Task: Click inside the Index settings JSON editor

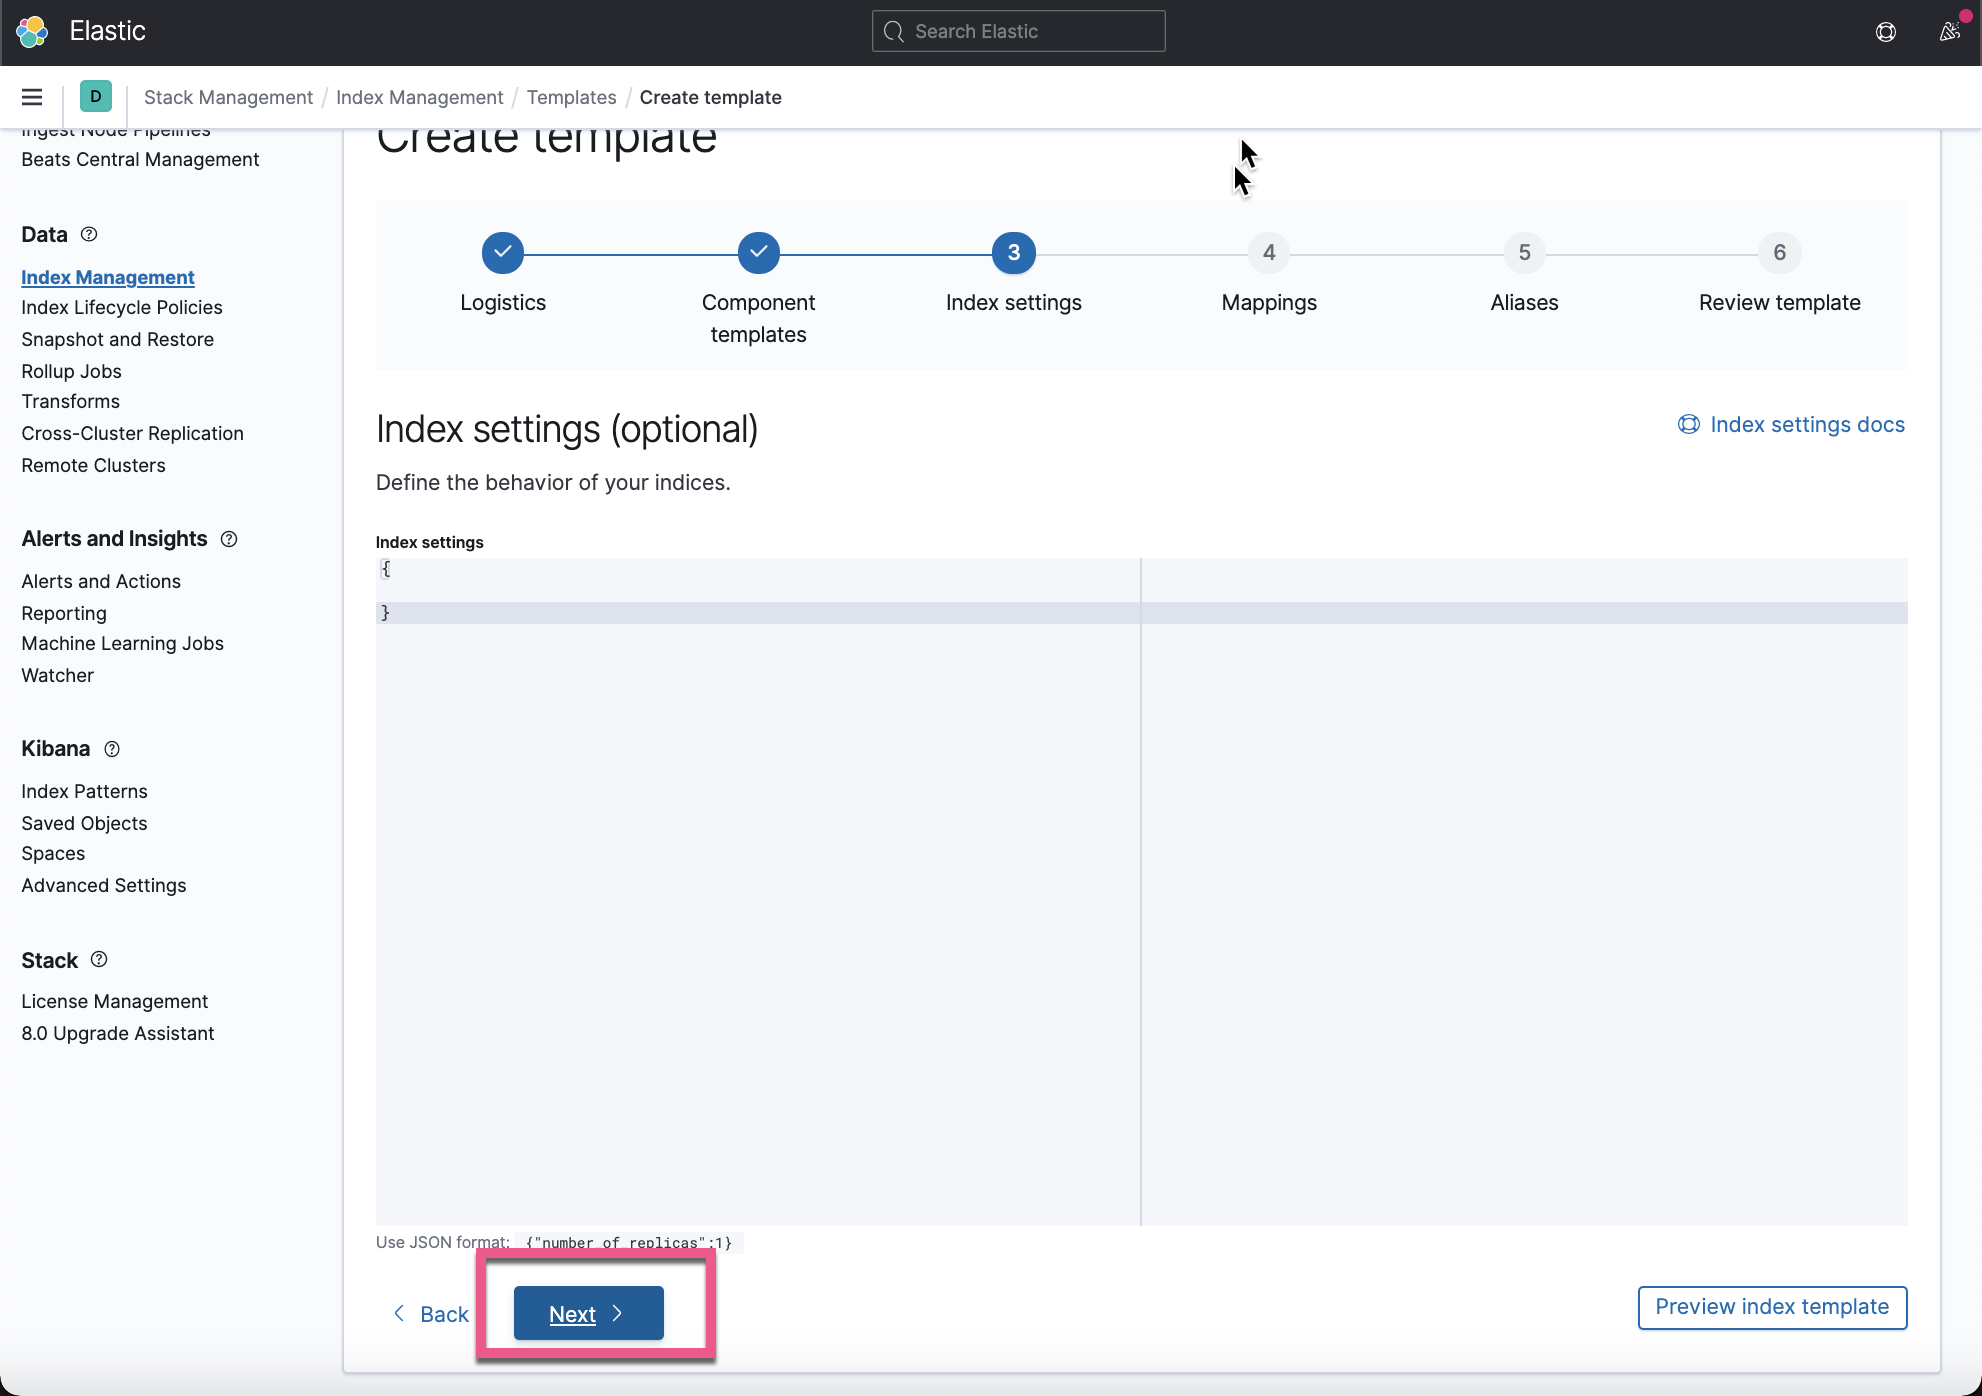Action: click(700, 590)
